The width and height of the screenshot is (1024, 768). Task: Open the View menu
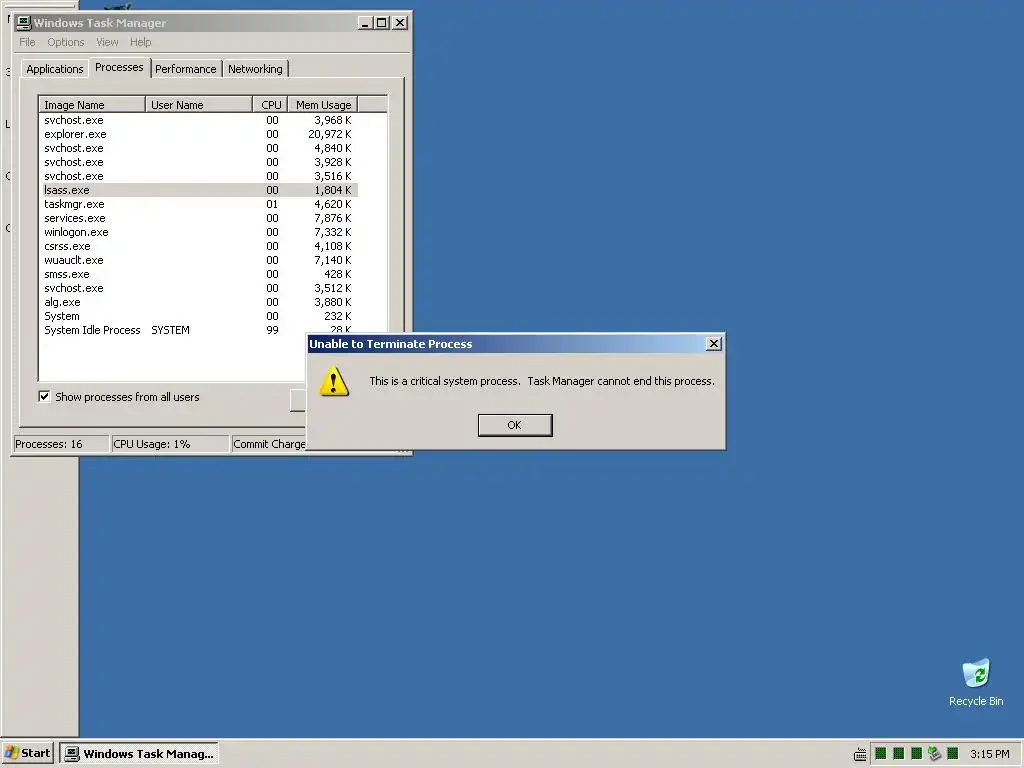(107, 42)
